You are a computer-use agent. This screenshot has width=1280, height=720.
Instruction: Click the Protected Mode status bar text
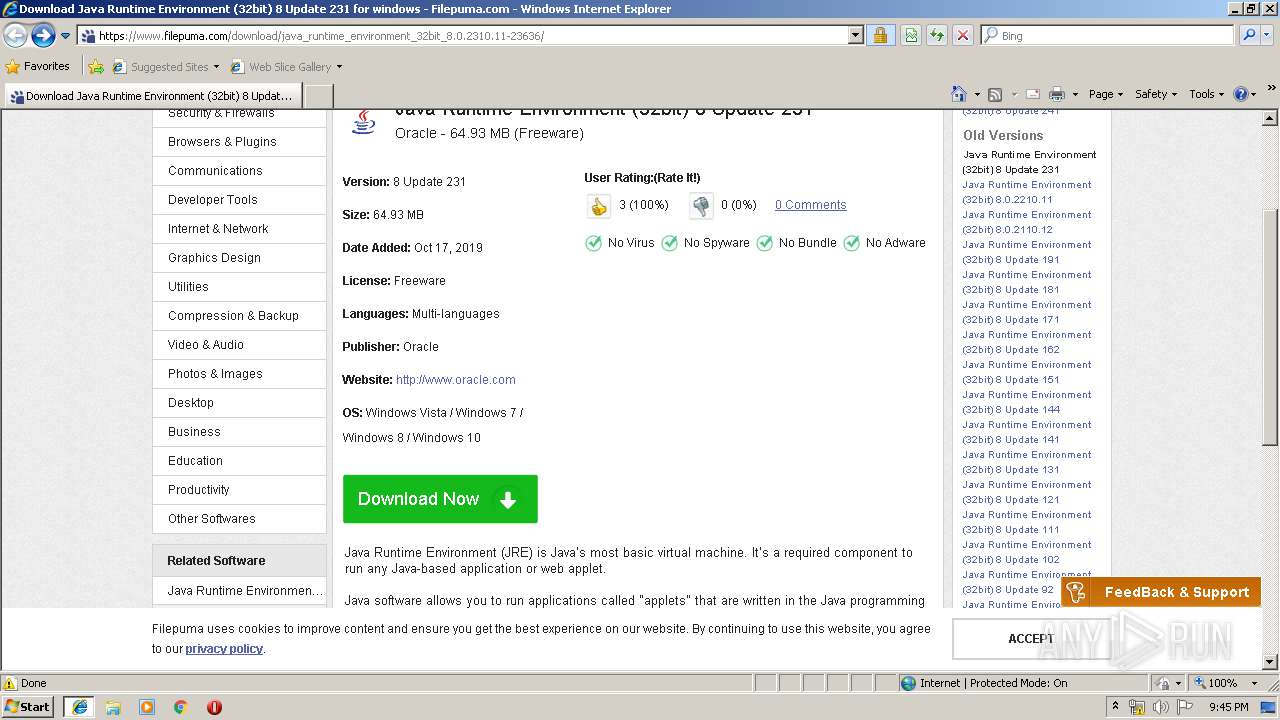tap(993, 683)
